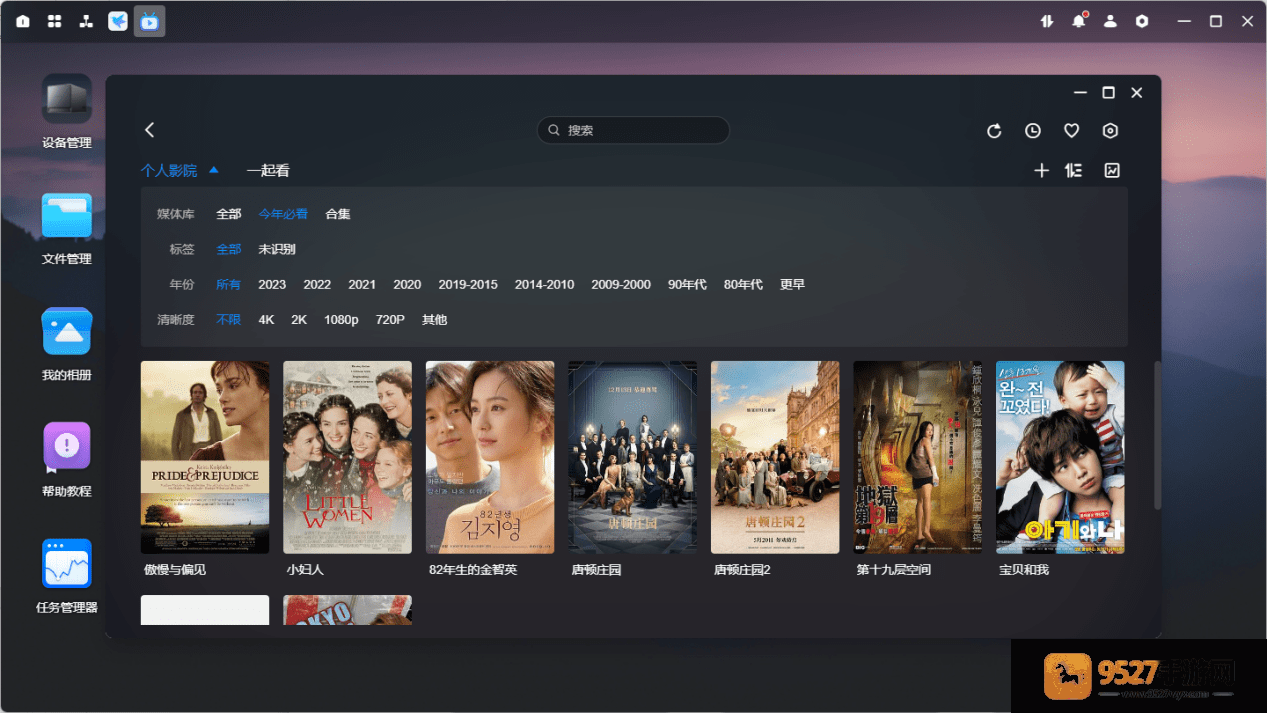Filter by 未识别 tag

[277, 249]
